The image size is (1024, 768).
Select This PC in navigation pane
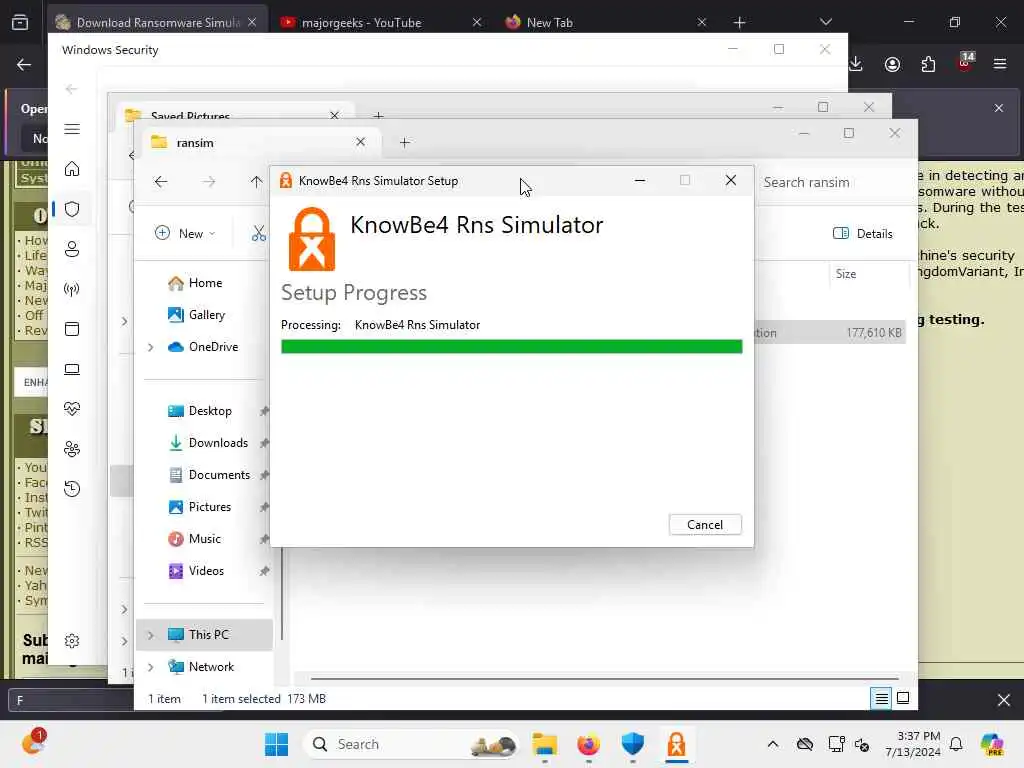198,635
